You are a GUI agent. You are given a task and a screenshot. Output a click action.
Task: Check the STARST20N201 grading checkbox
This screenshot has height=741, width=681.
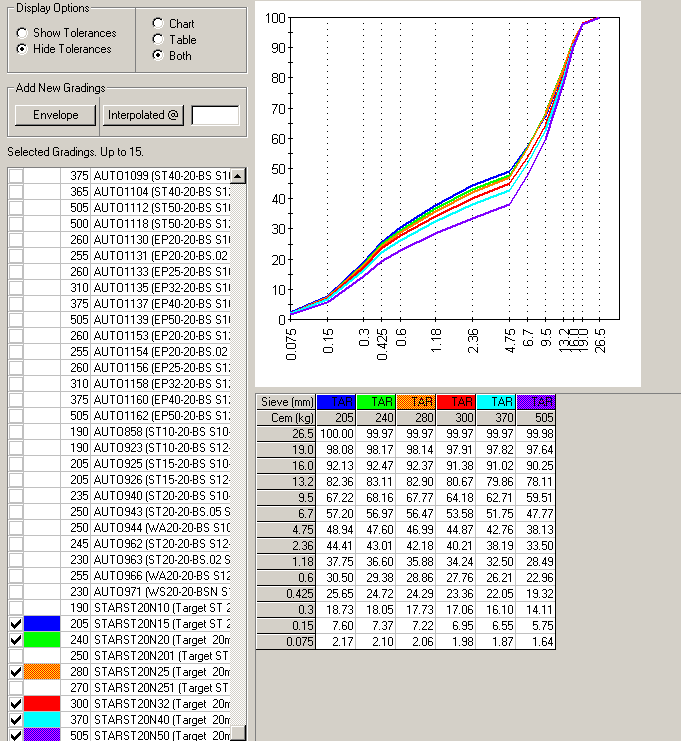(x=16, y=656)
